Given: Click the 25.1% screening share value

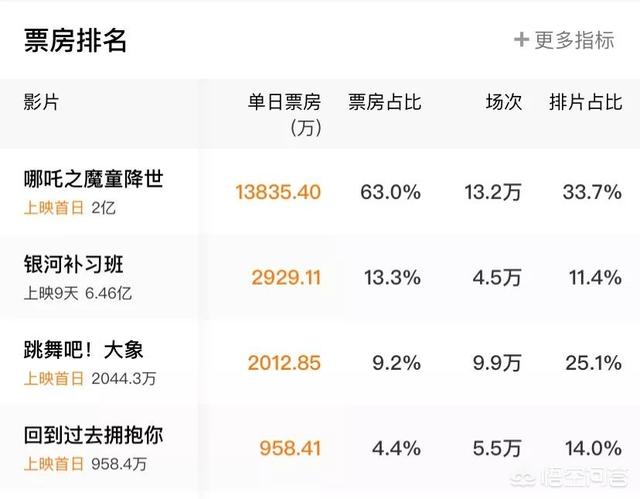Looking at the screenshot, I should 594,363.
